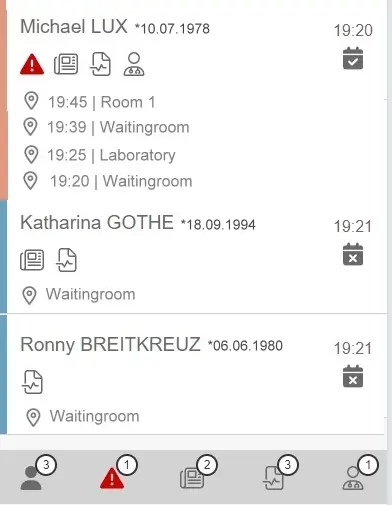Click doctor icon in Michael LUX row
Viewport: 392px width, 505px height.
134,64
